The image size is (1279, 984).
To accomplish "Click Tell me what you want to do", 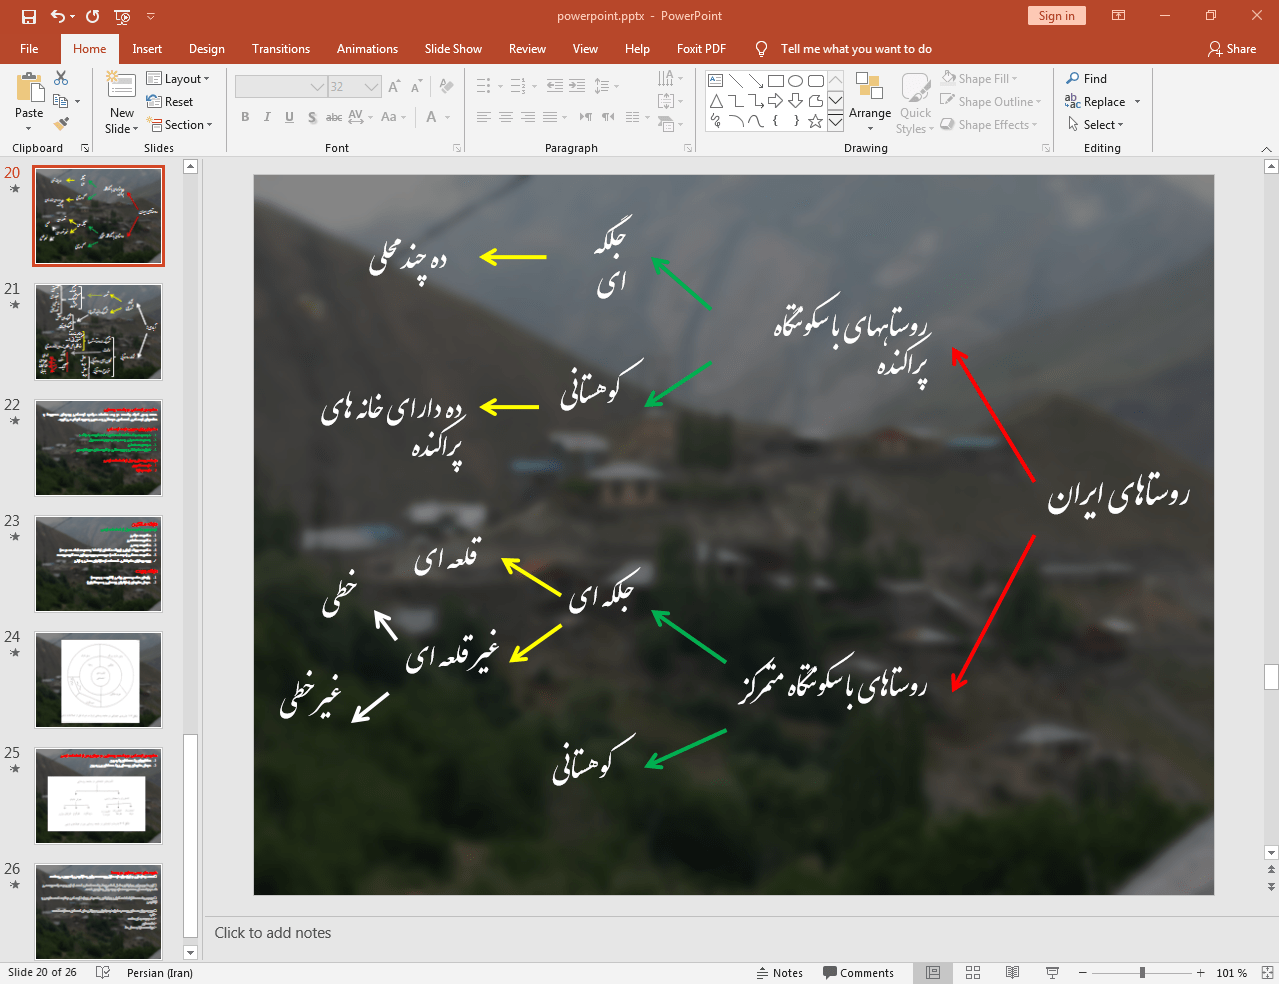I will pos(856,49).
